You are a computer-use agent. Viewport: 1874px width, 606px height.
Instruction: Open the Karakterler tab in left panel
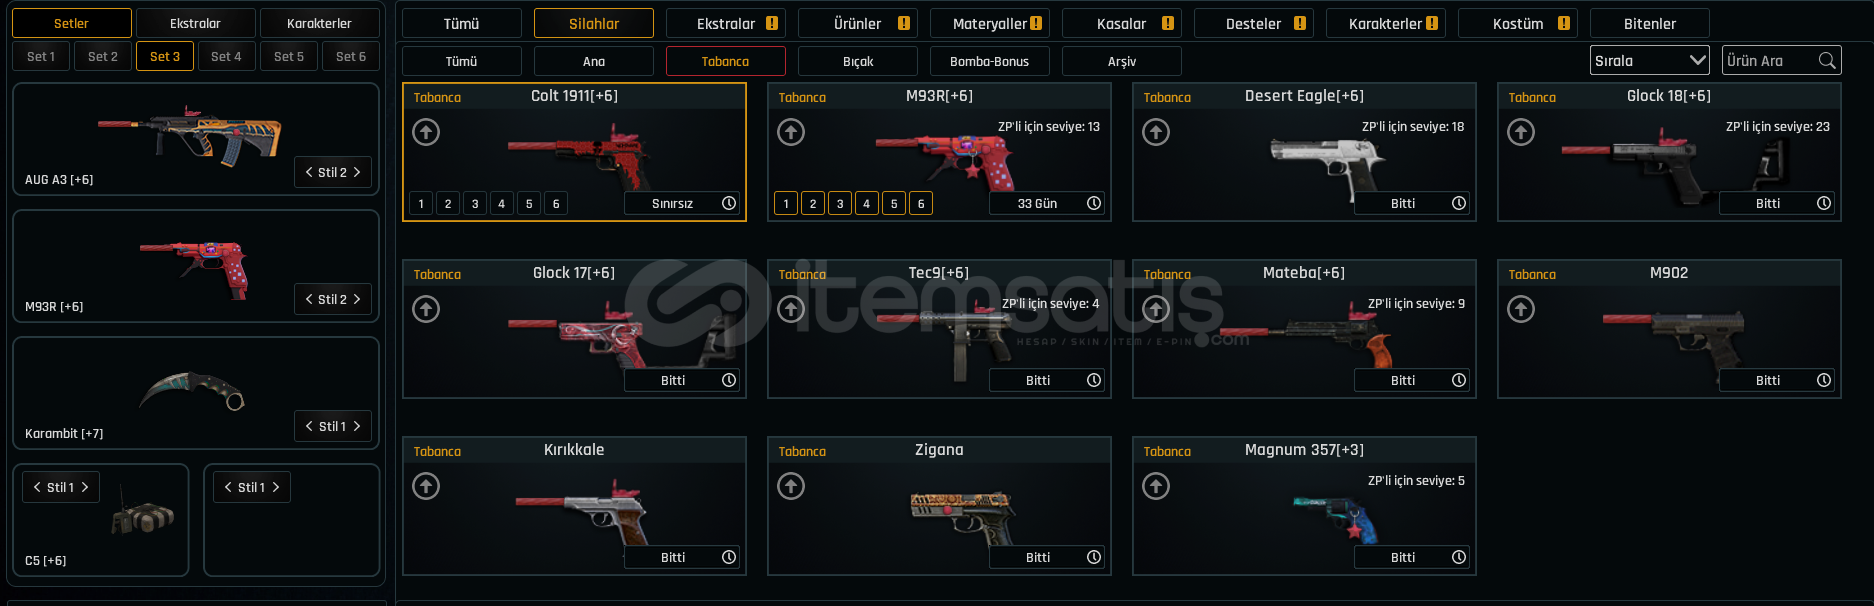tap(319, 23)
